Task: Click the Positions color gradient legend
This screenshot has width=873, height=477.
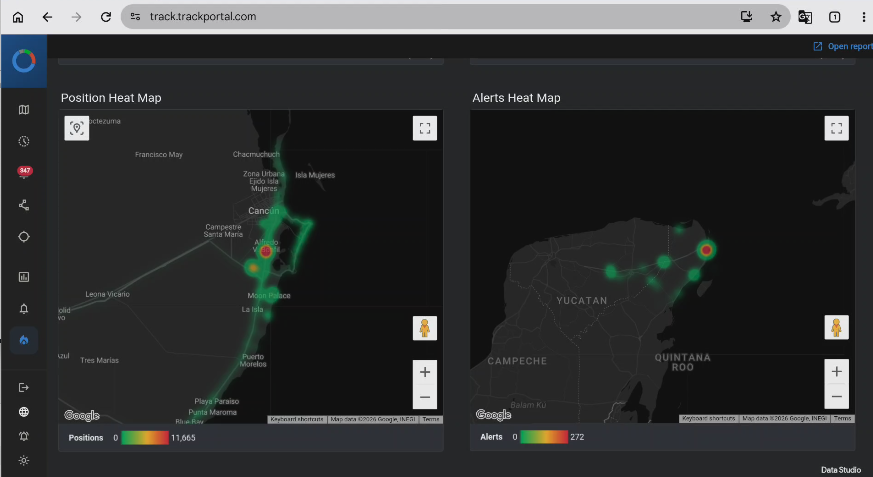Action: pyautogui.click(x=145, y=437)
